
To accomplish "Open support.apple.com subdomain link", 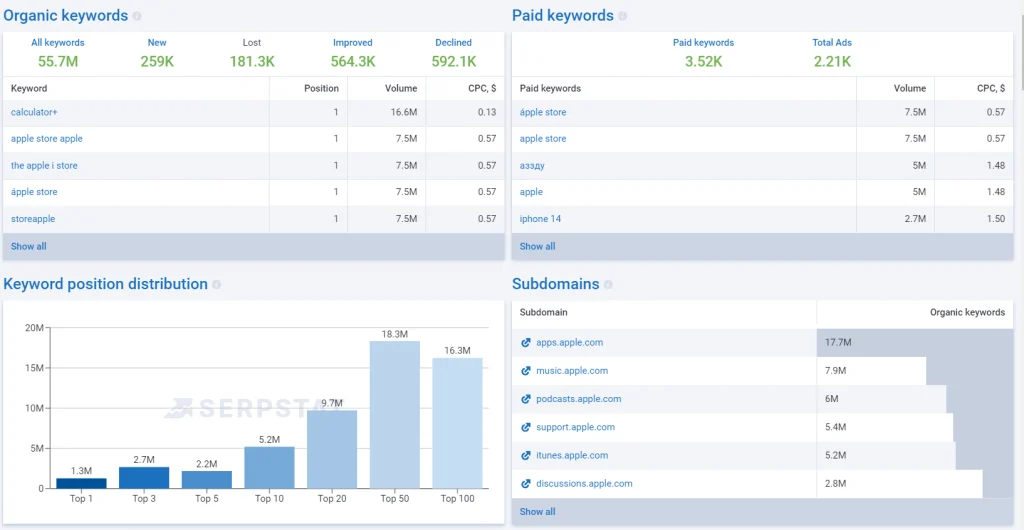I will click(x=575, y=428).
